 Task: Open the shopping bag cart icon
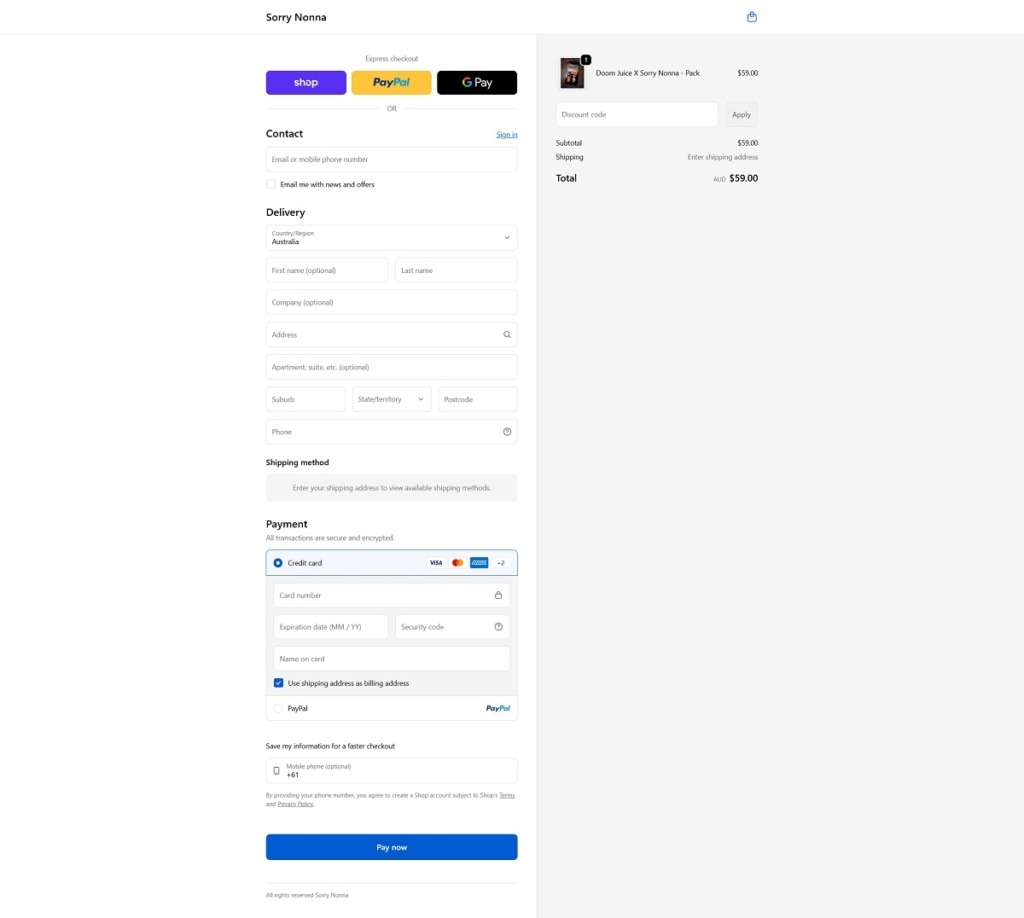click(752, 17)
